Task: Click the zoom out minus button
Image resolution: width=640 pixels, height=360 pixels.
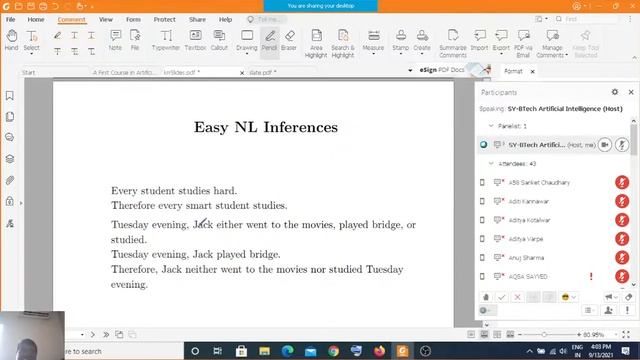Action: (520, 335)
